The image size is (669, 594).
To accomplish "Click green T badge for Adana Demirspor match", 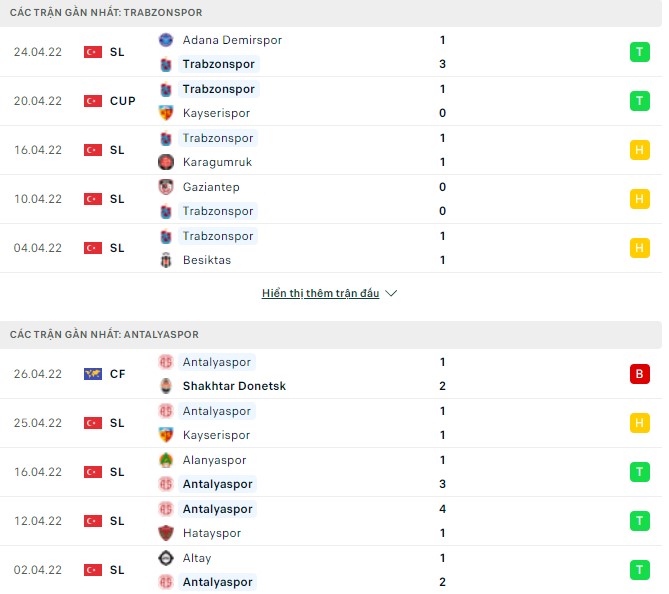I will 640,52.
